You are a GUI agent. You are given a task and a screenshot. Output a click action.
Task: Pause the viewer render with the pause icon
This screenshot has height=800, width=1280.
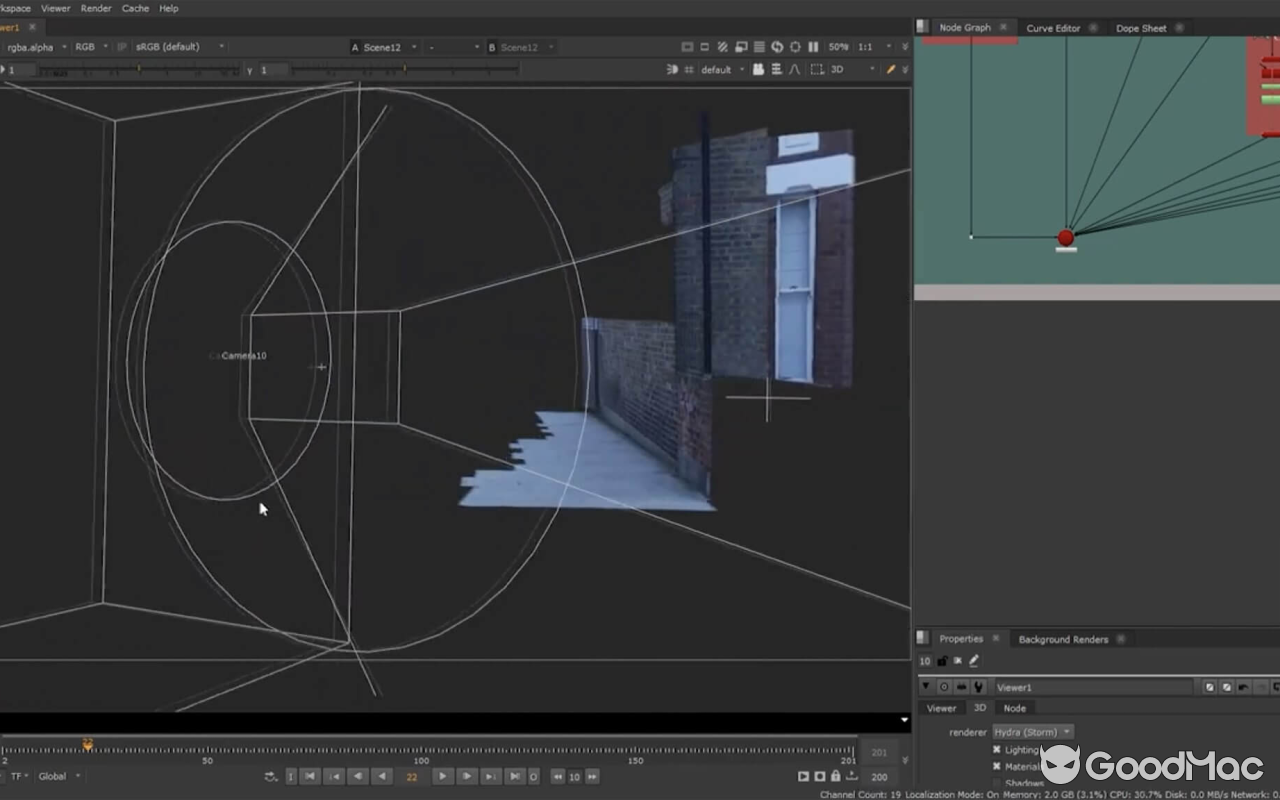(813, 46)
